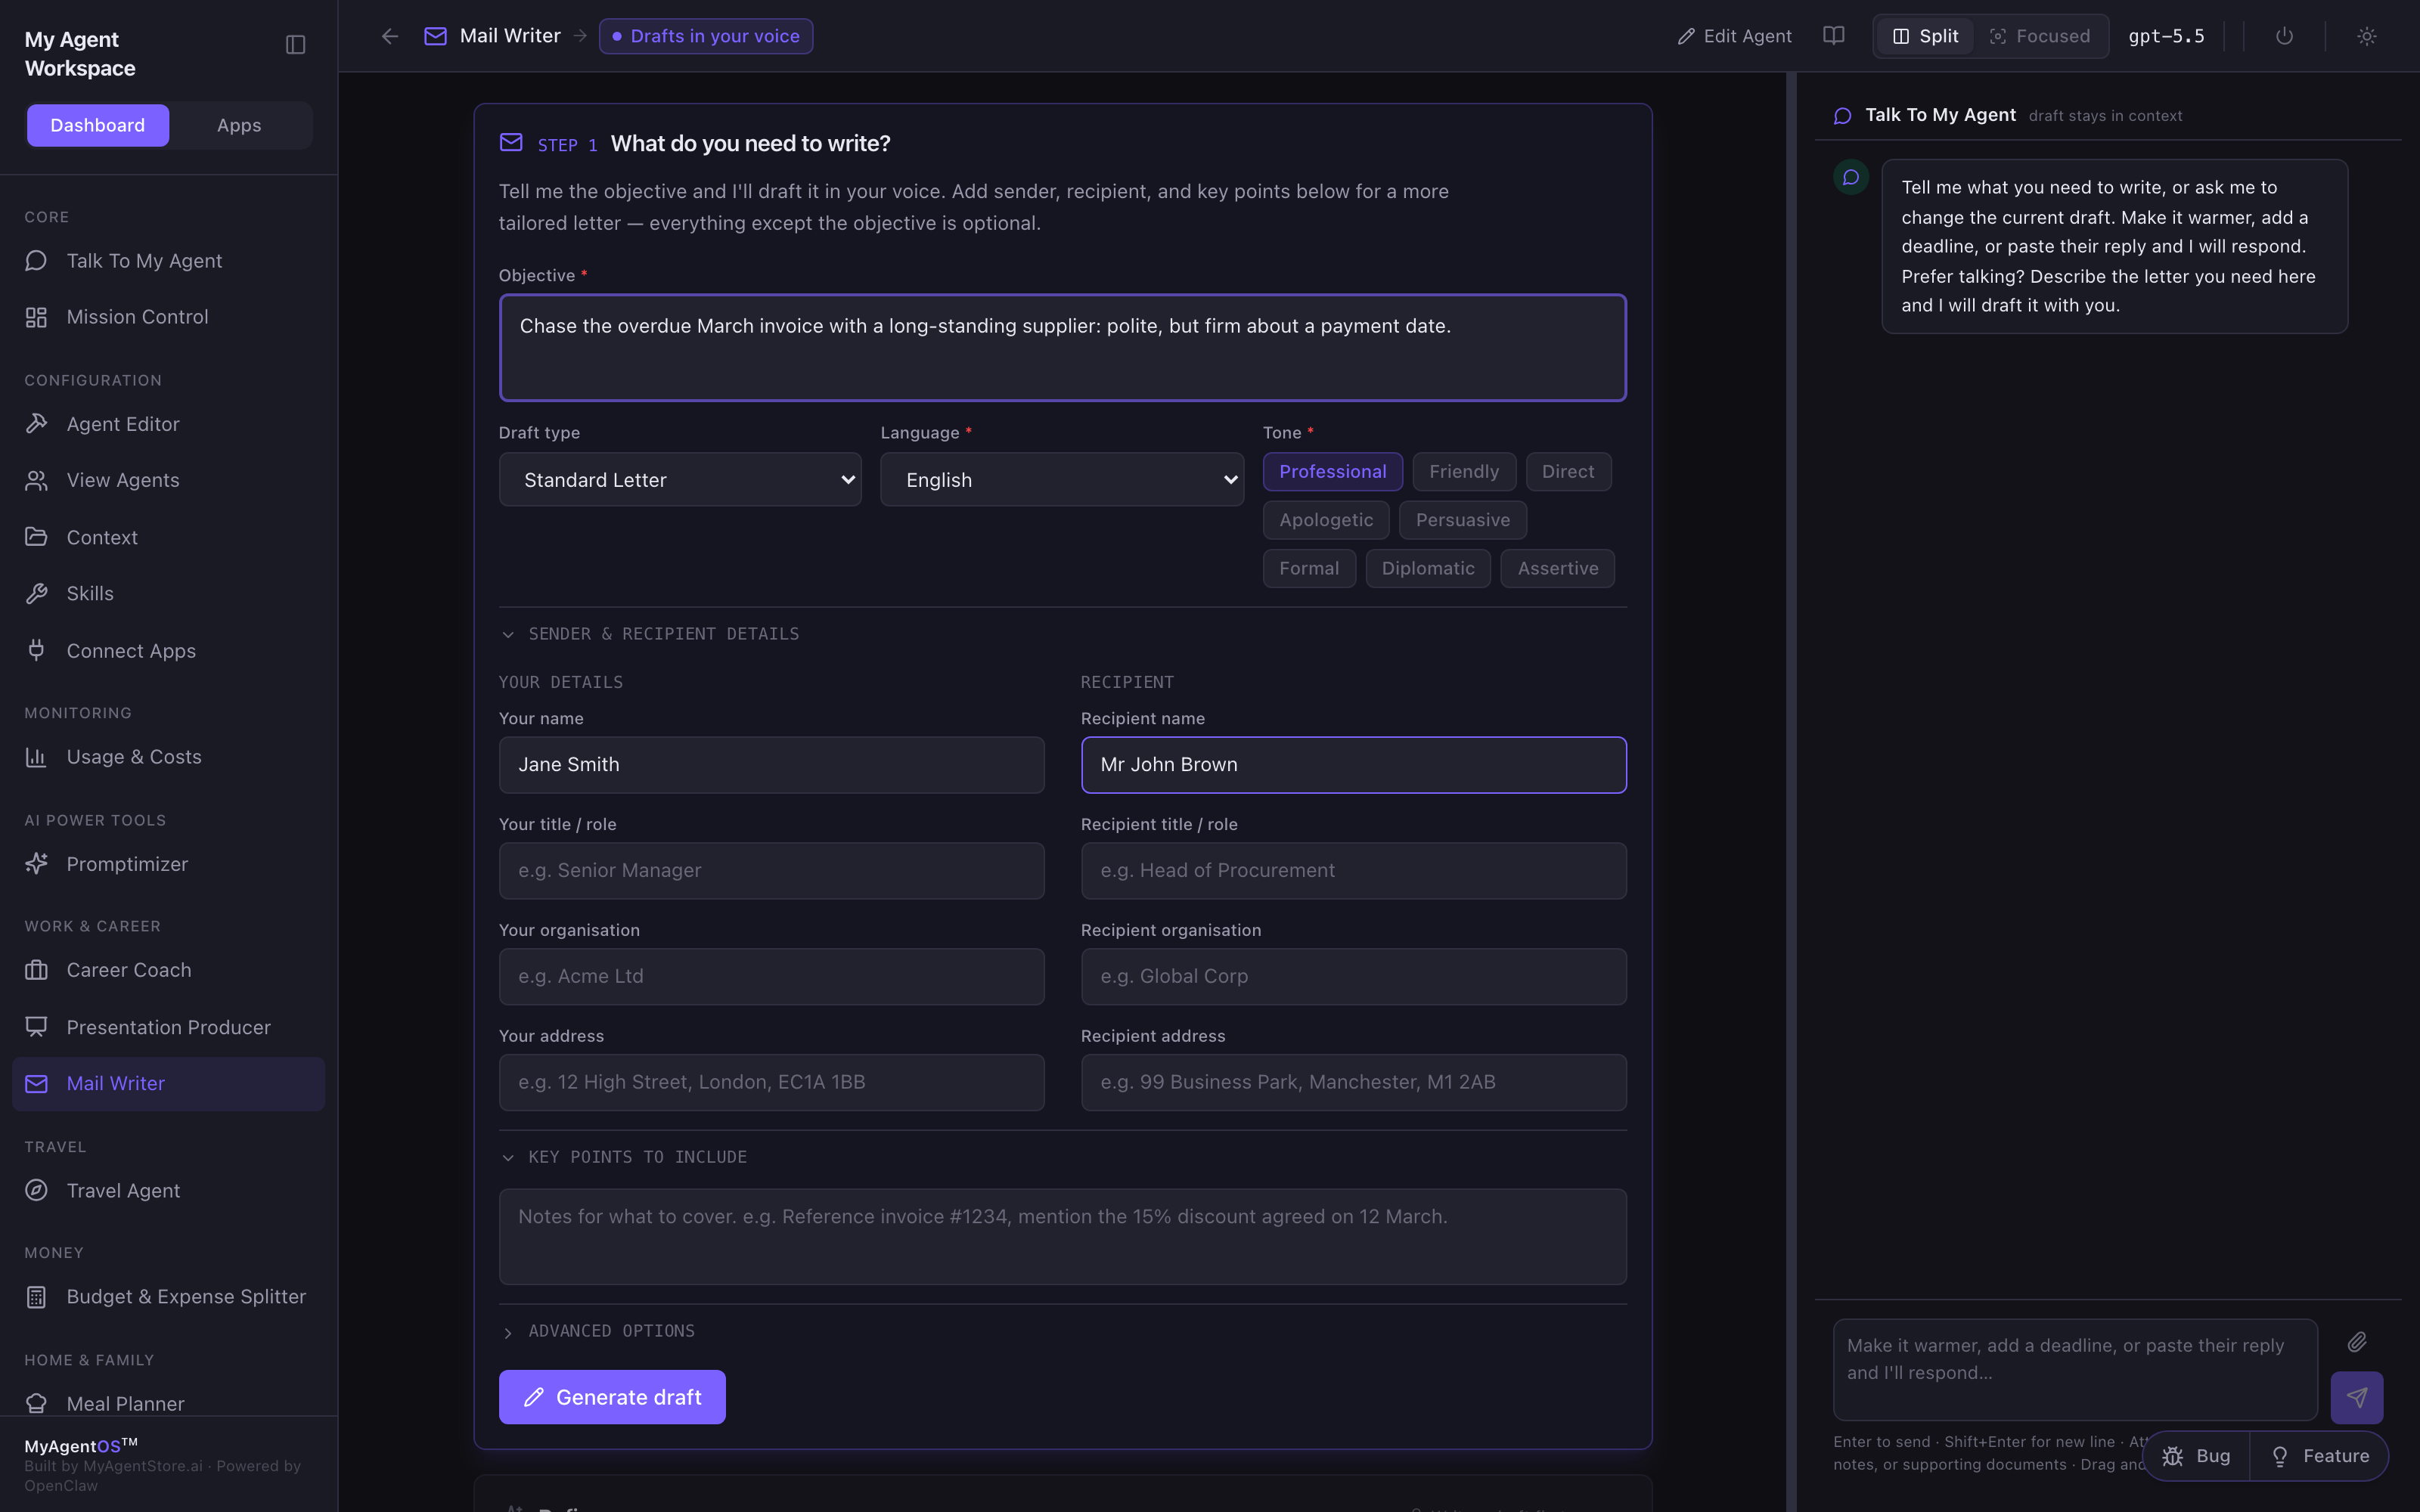This screenshot has width=2420, height=1512.
Task: Click the Connect Apps plug icon
Action: (36, 650)
